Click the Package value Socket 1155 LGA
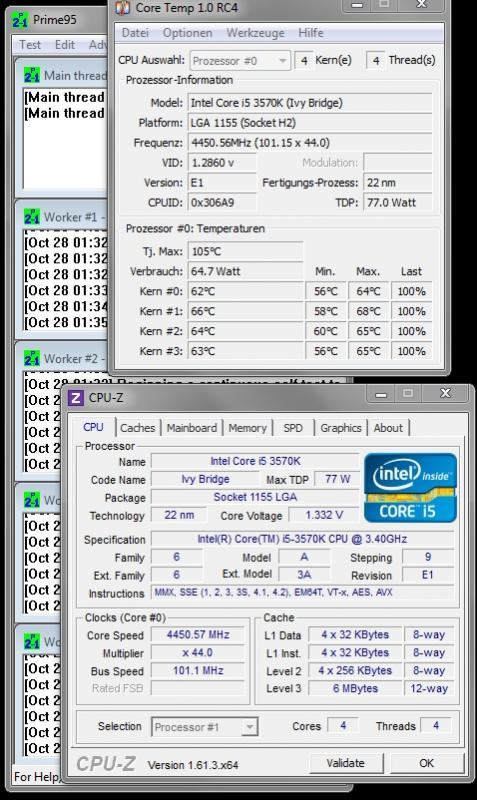Screen dimensions: 477x800 [x=255, y=497]
